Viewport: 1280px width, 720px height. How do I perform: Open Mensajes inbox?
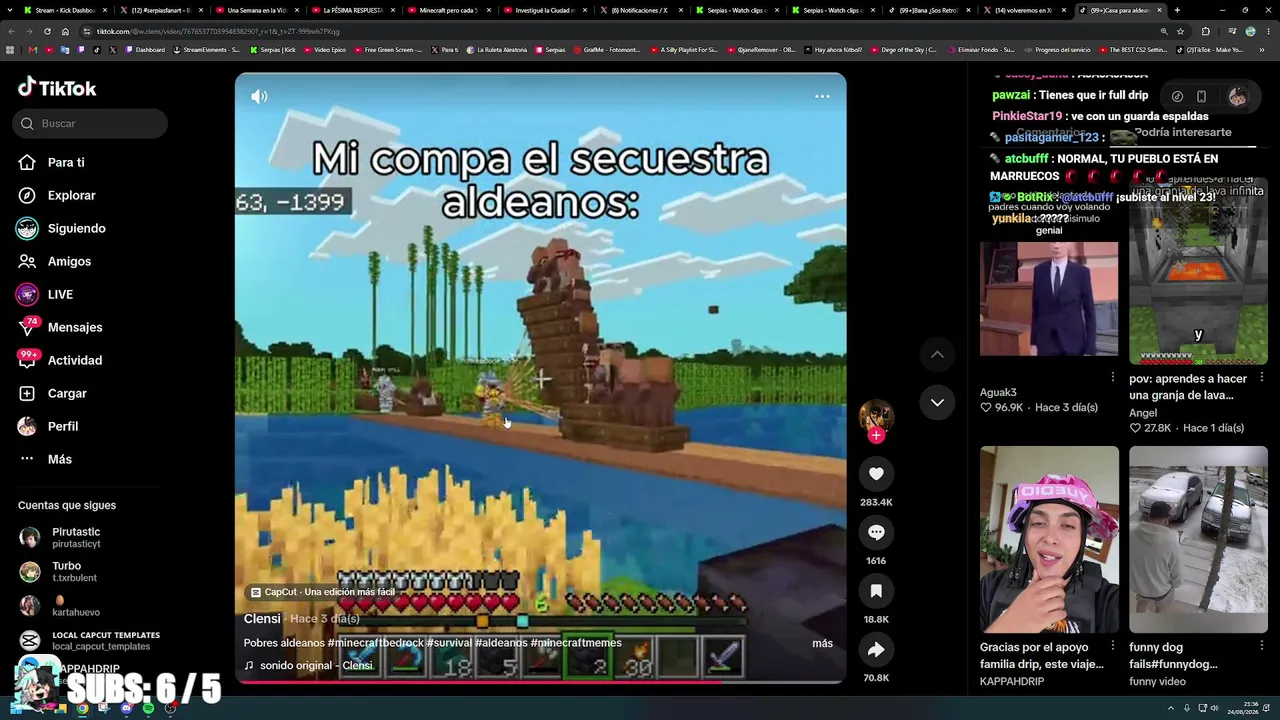click(x=75, y=327)
